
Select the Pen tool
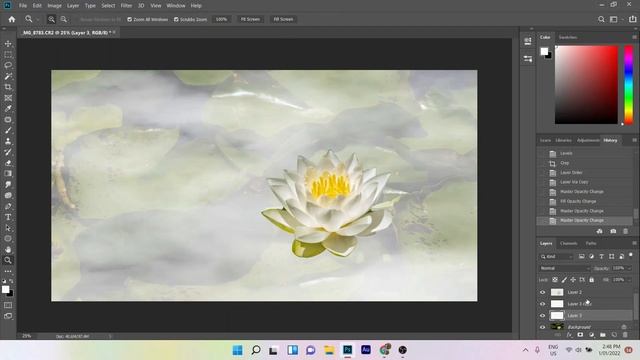click(x=8, y=206)
